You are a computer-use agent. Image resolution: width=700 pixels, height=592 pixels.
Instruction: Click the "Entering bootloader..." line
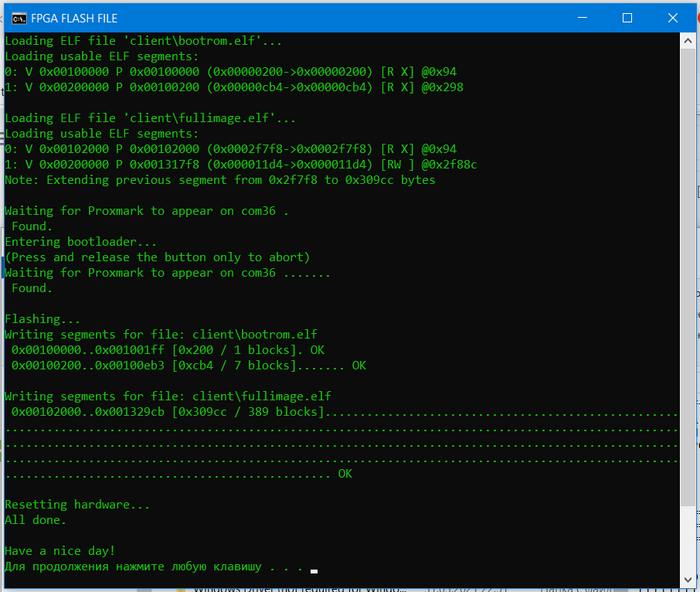click(81, 242)
